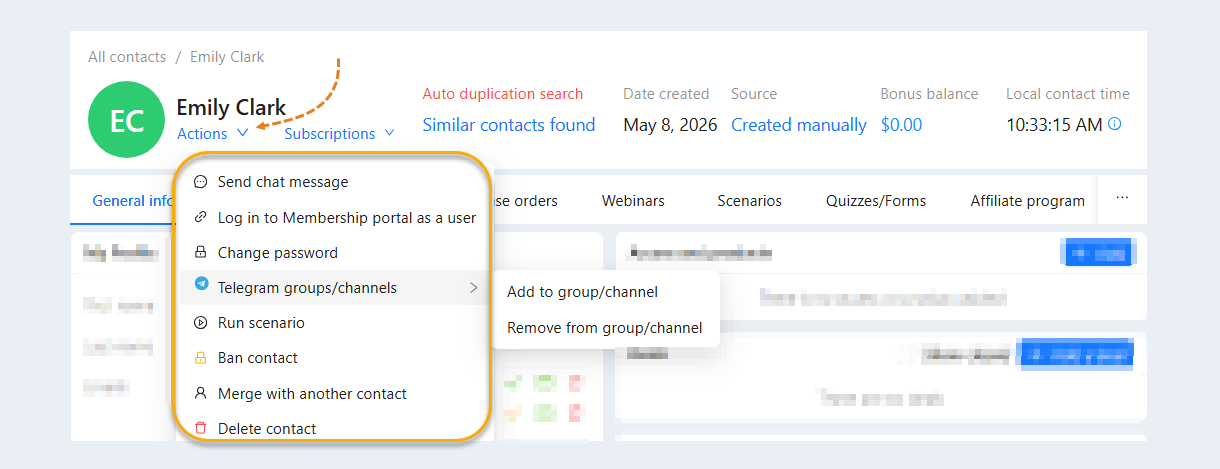Click the red trash icon for Delete contact
The image size is (1220, 469).
(x=200, y=428)
